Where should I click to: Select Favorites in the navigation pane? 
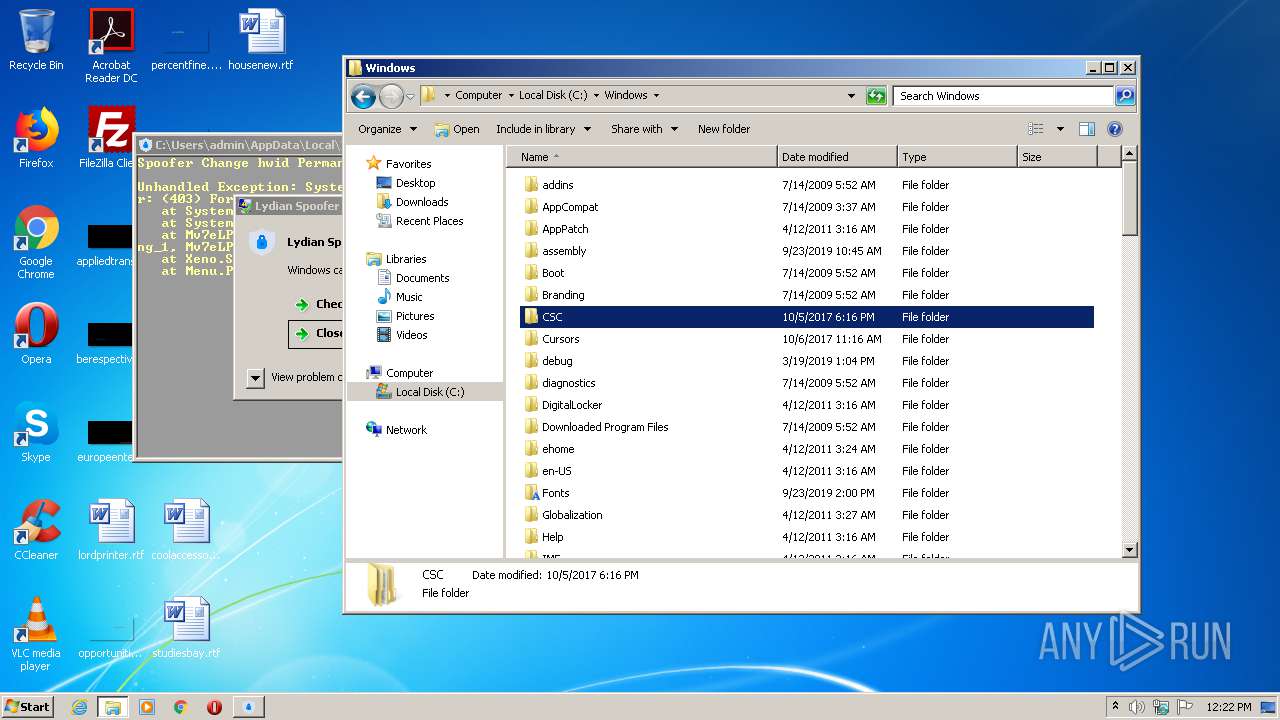click(x=408, y=164)
